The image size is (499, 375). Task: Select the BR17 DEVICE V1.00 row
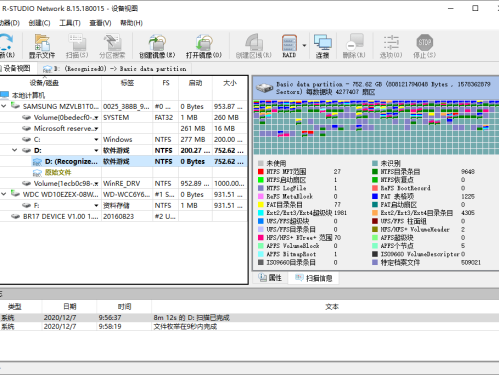click(x=123, y=216)
